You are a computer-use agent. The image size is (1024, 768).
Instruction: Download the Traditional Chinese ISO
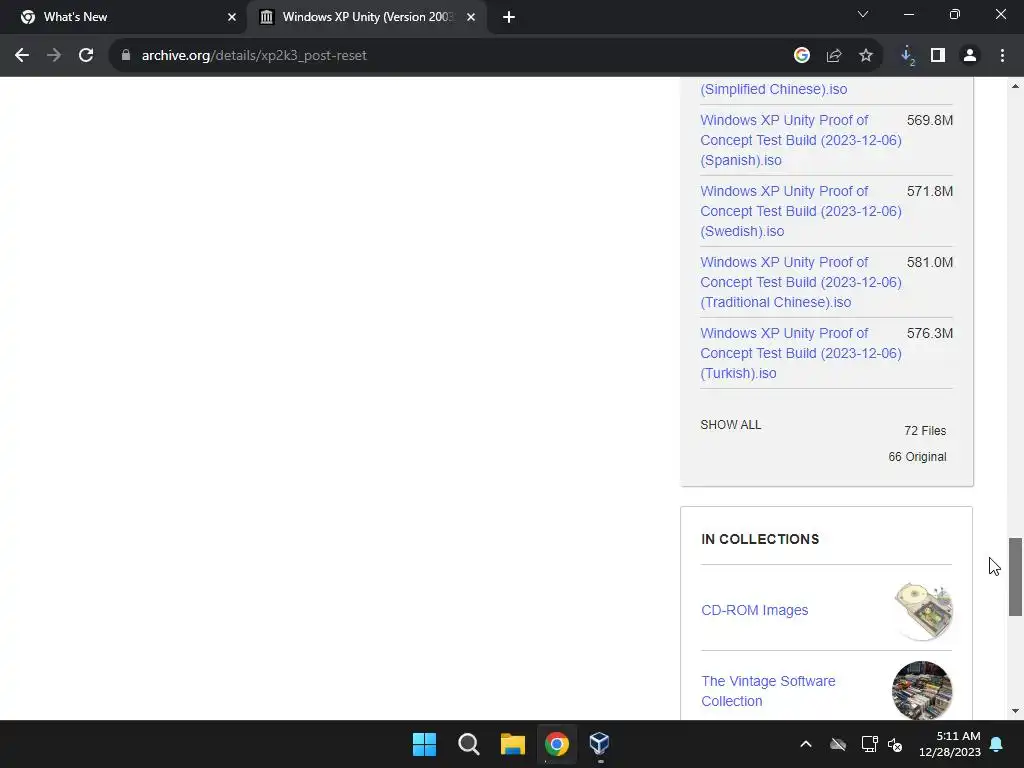(801, 282)
